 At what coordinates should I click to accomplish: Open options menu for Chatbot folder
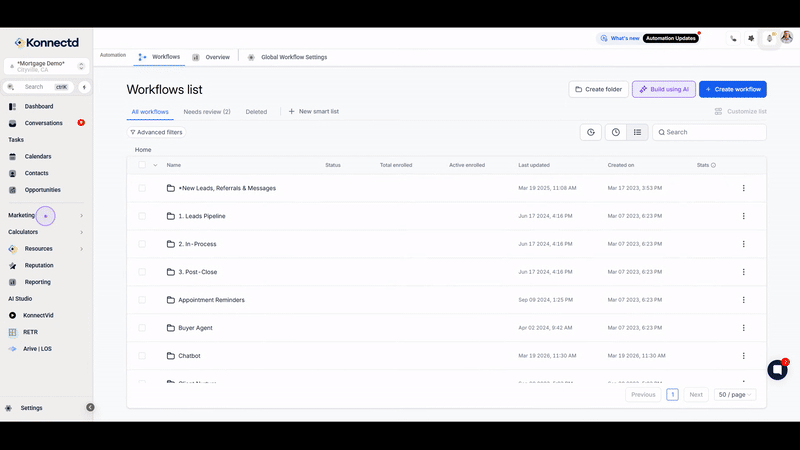(x=743, y=356)
